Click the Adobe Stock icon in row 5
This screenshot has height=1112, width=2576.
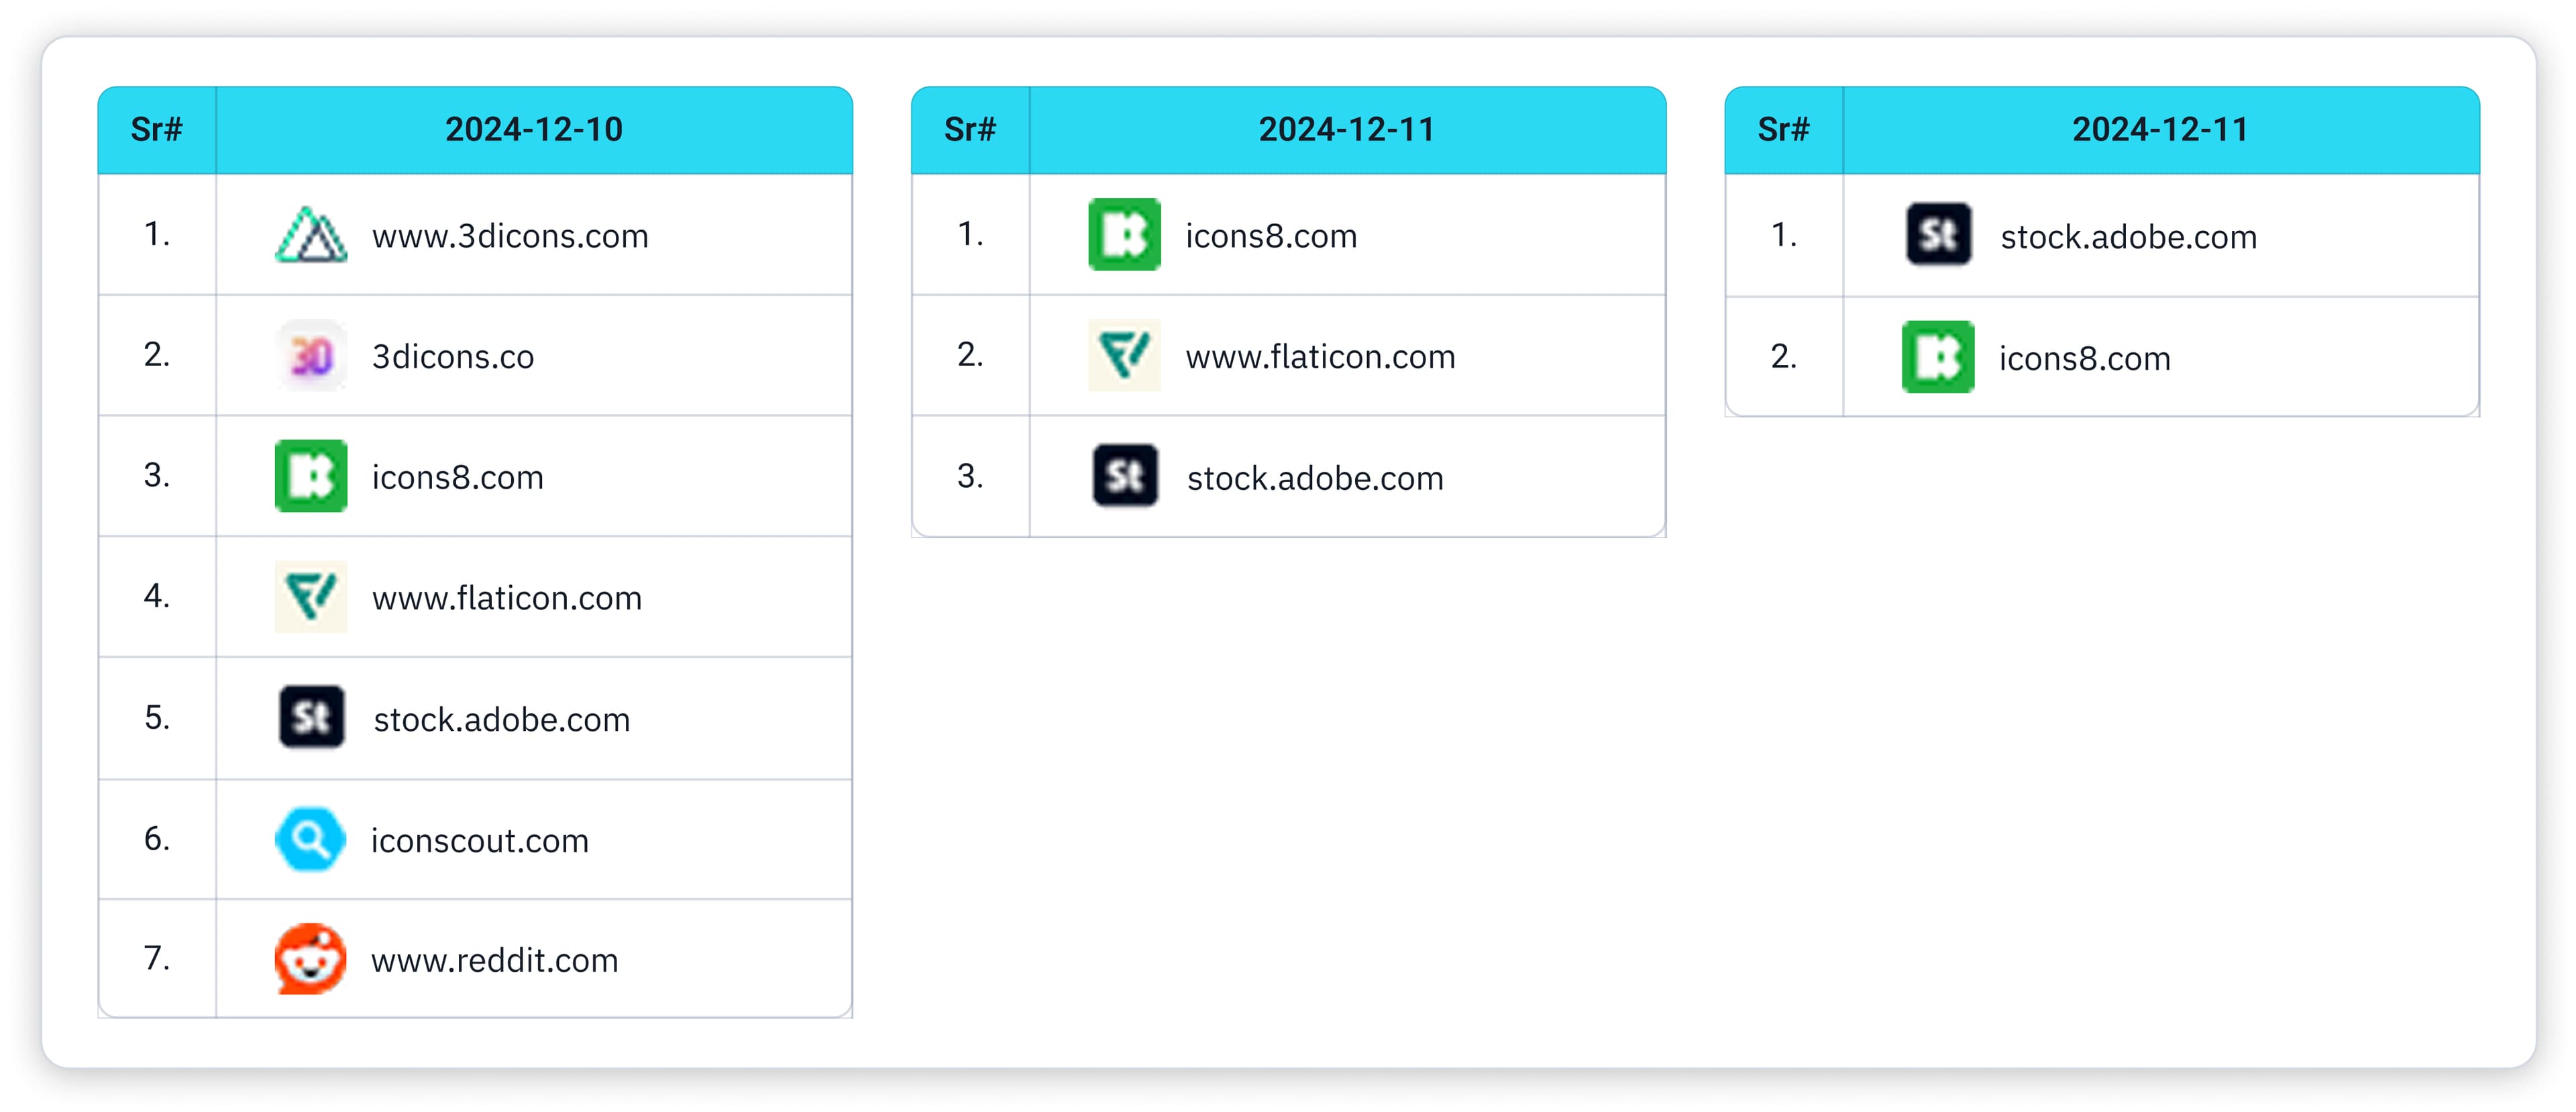click(311, 717)
